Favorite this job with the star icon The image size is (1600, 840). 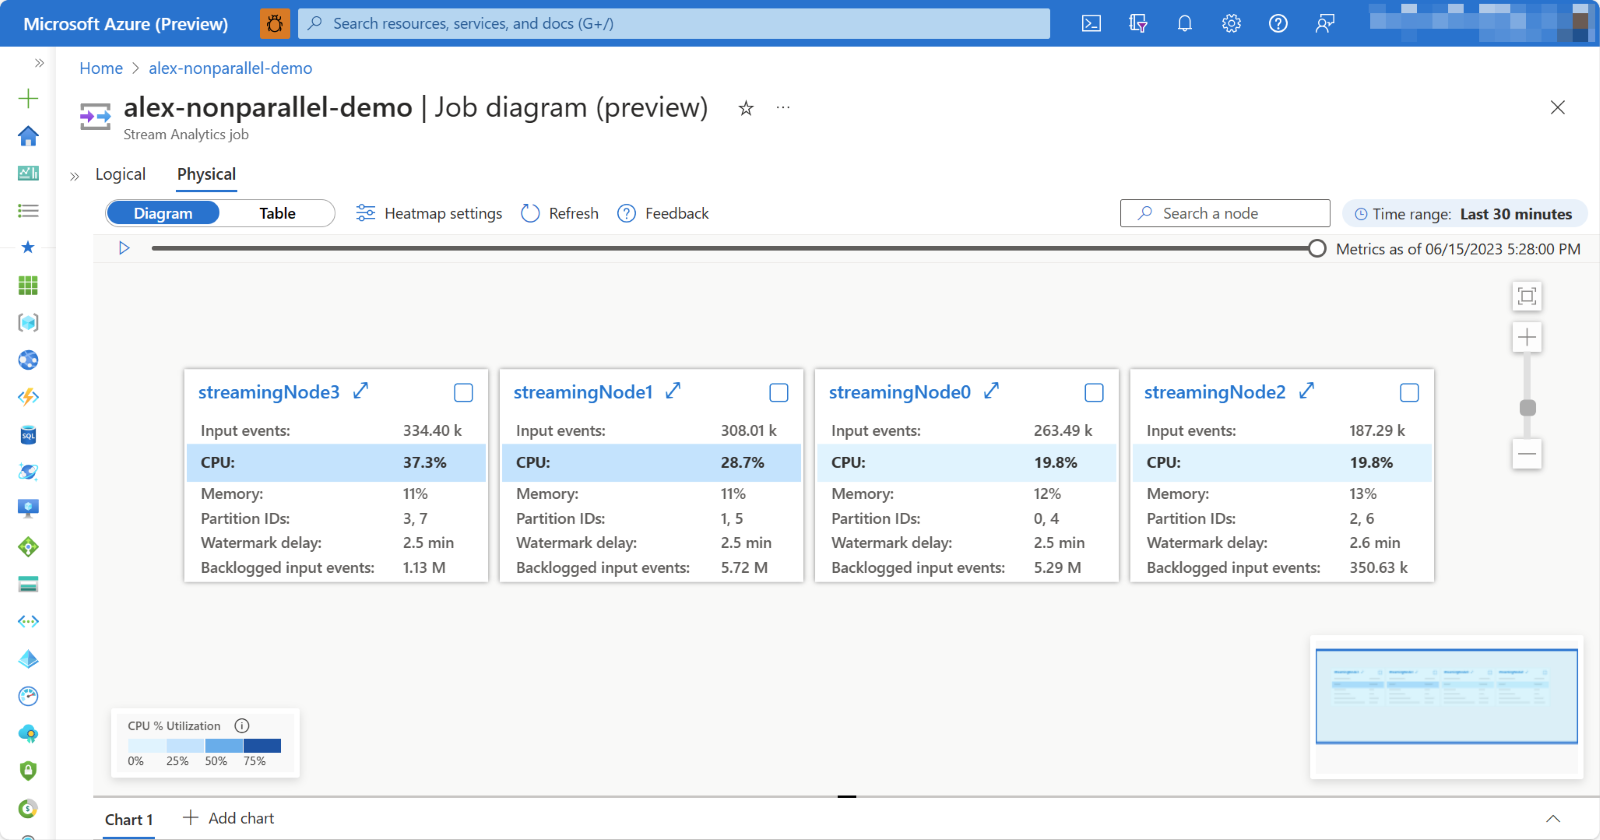[x=746, y=108]
